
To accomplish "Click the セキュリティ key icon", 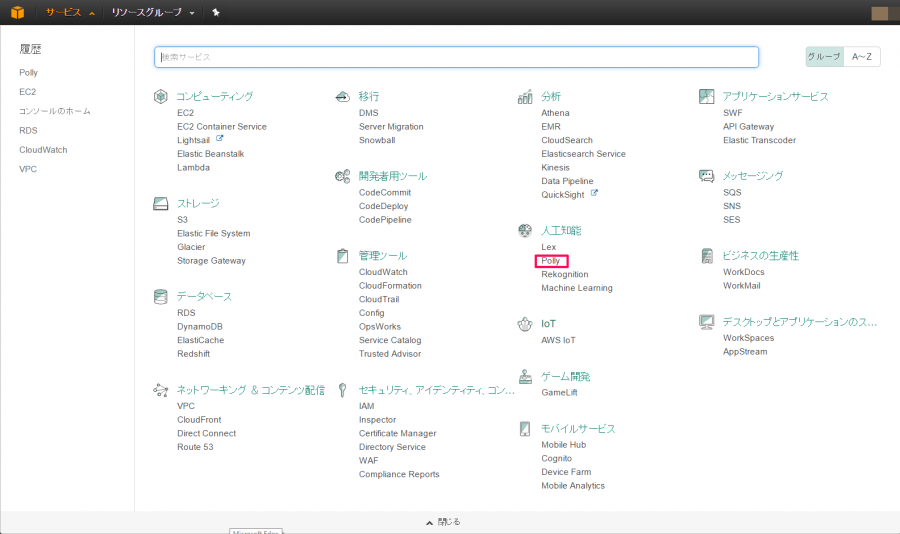I will (343, 390).
